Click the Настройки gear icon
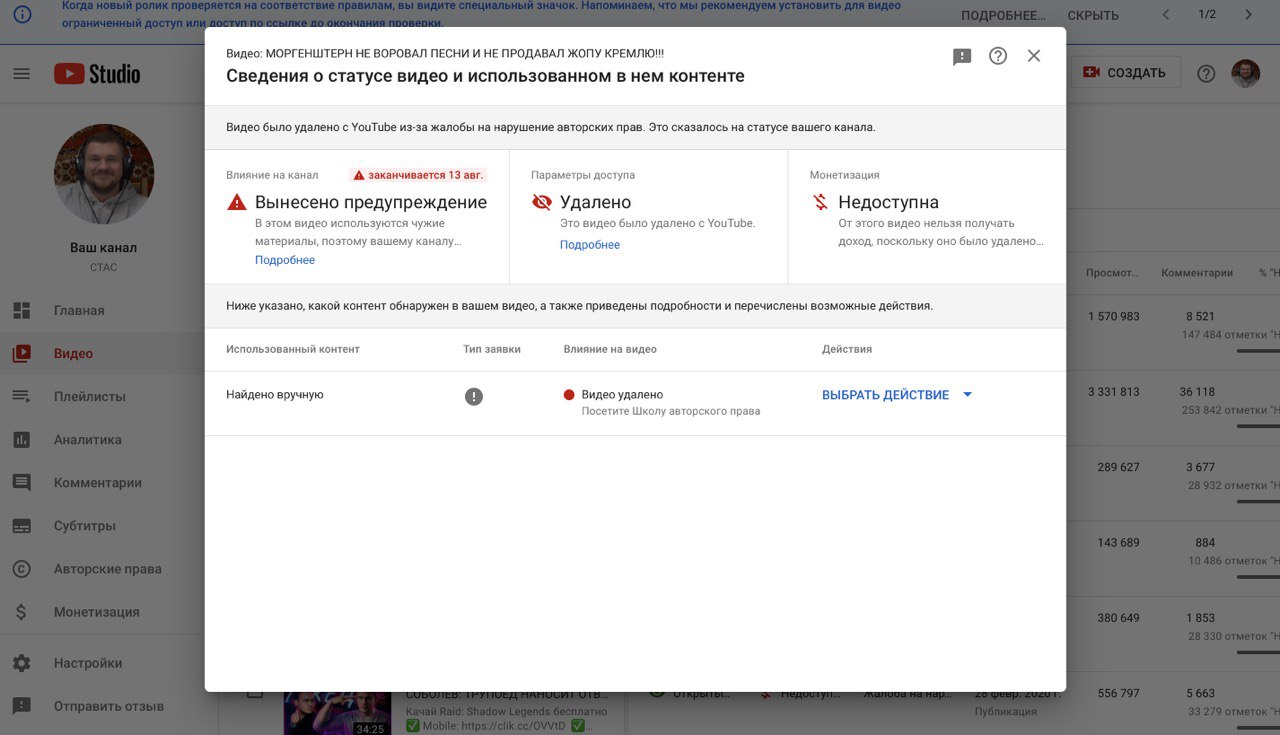The width and height of the screenshot is (1280, 735). click(21, 662)
